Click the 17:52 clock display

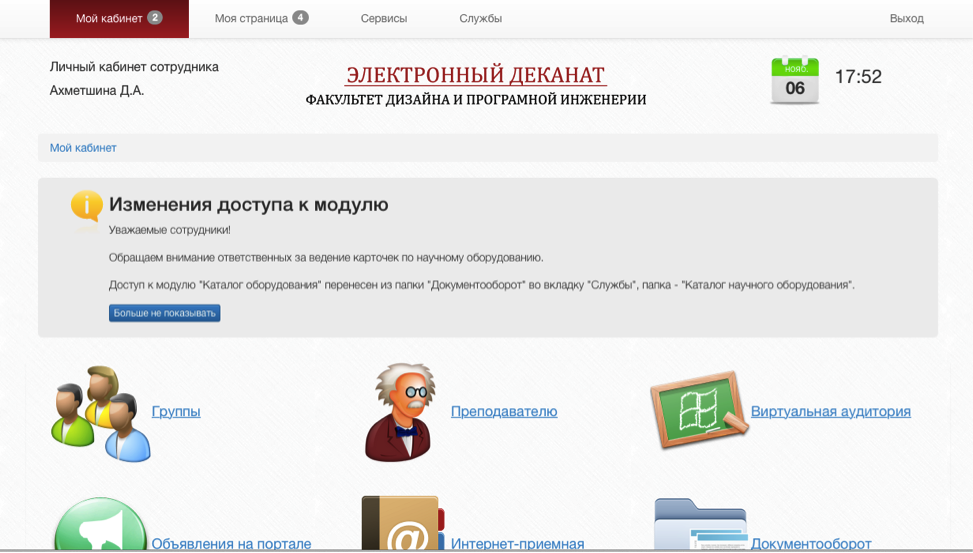tap(858, 76)
